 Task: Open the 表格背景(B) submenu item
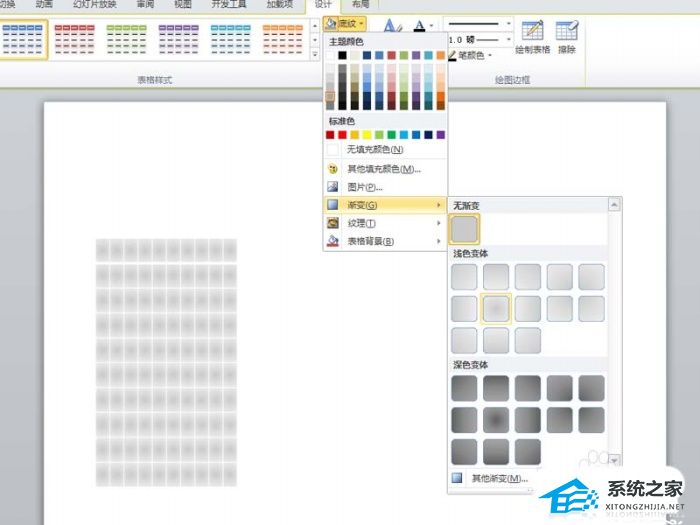click(385, 241)
